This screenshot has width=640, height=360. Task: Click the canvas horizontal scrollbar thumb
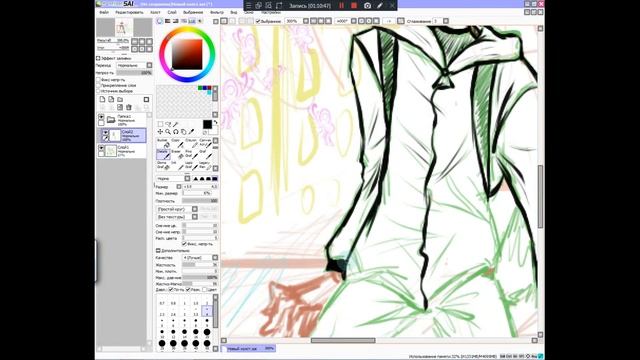tap(343, 340)
